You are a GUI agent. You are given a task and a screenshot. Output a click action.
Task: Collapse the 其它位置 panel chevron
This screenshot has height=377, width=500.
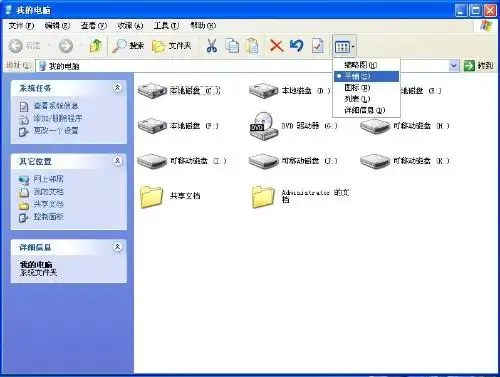(x=117, y=161)
